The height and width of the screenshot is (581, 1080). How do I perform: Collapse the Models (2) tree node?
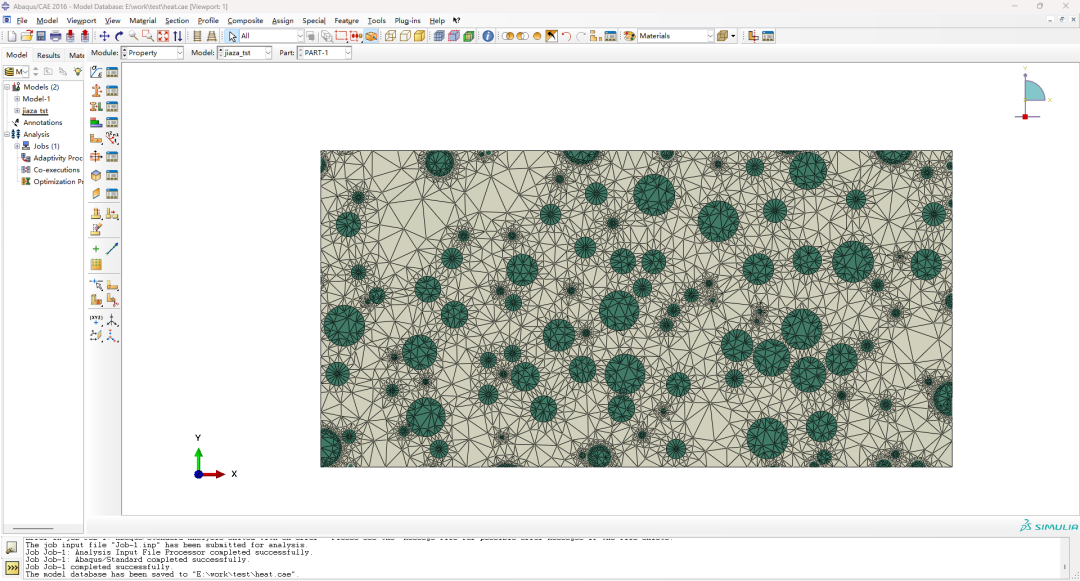(x=8, y=87)
